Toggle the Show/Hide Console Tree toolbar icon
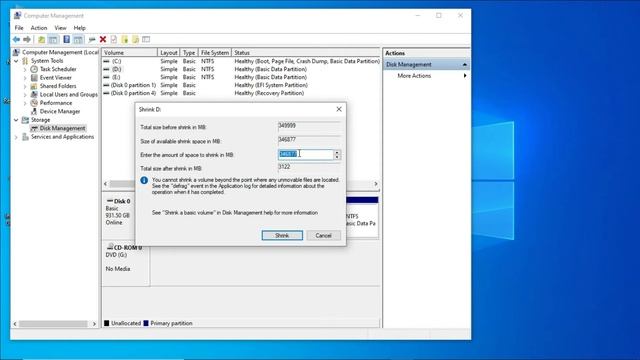640x360 pixels. 53,40
